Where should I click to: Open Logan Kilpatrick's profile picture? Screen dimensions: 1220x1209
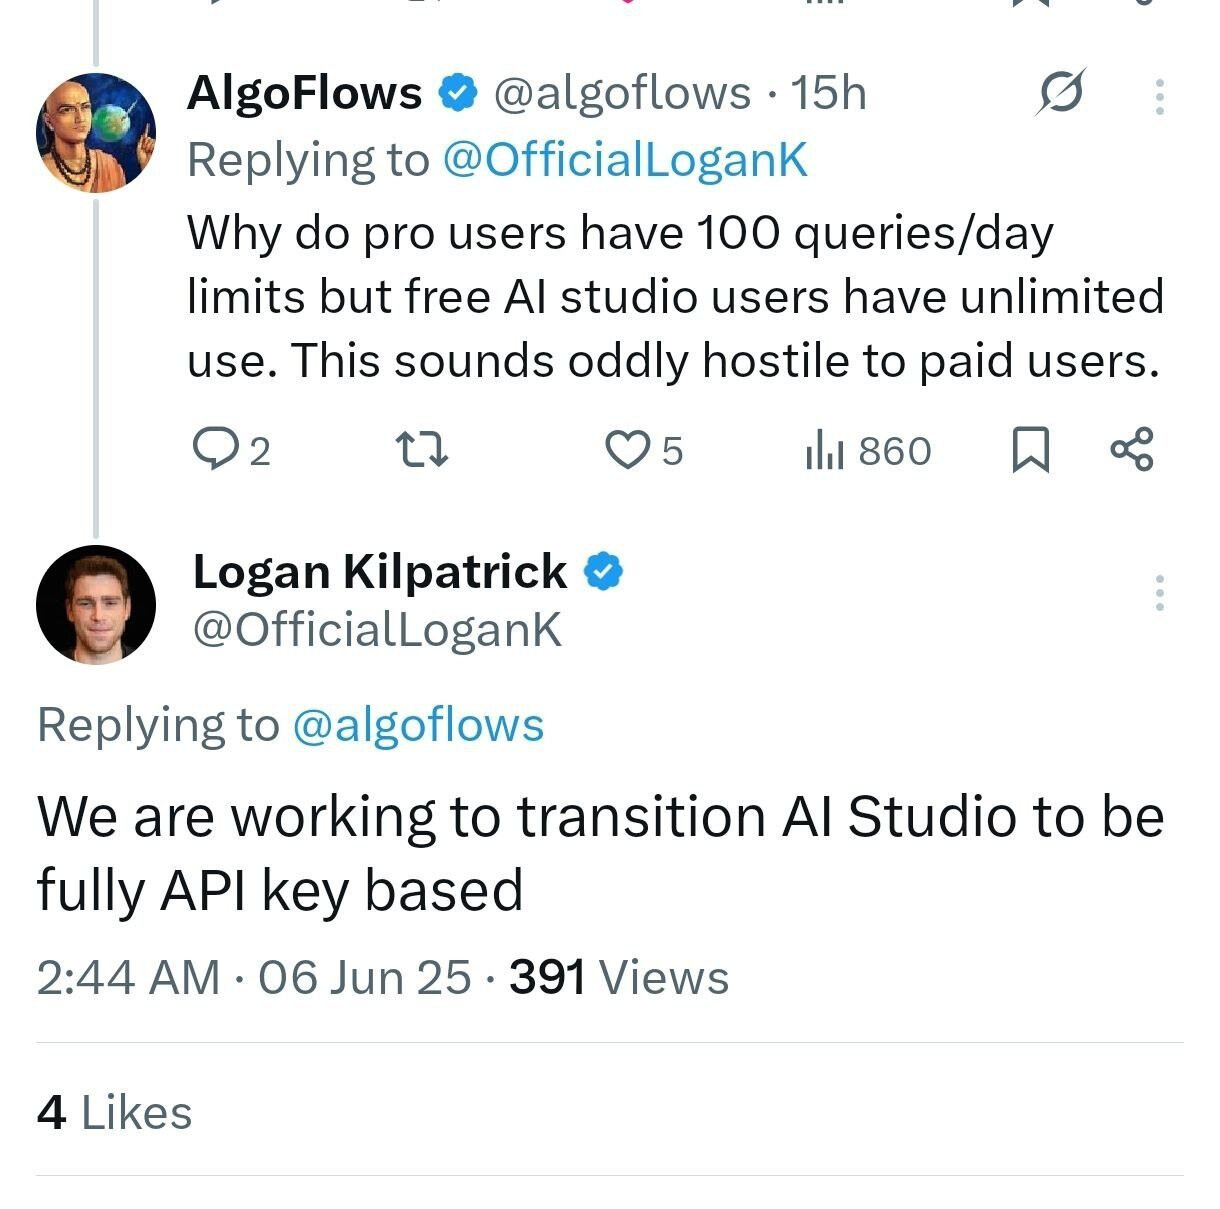point(96,604)
